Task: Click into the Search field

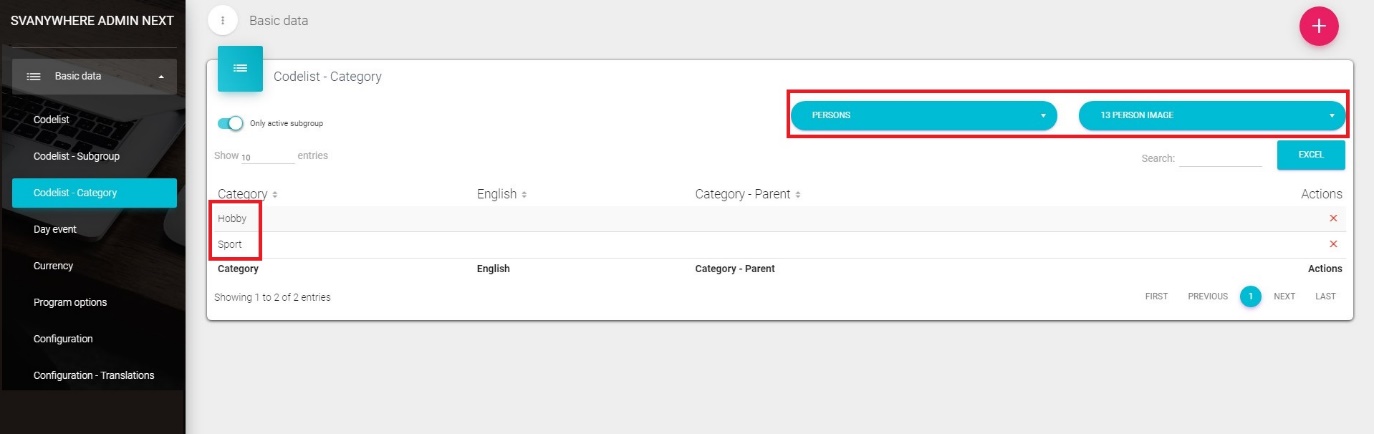Action: pos(1220,158)
